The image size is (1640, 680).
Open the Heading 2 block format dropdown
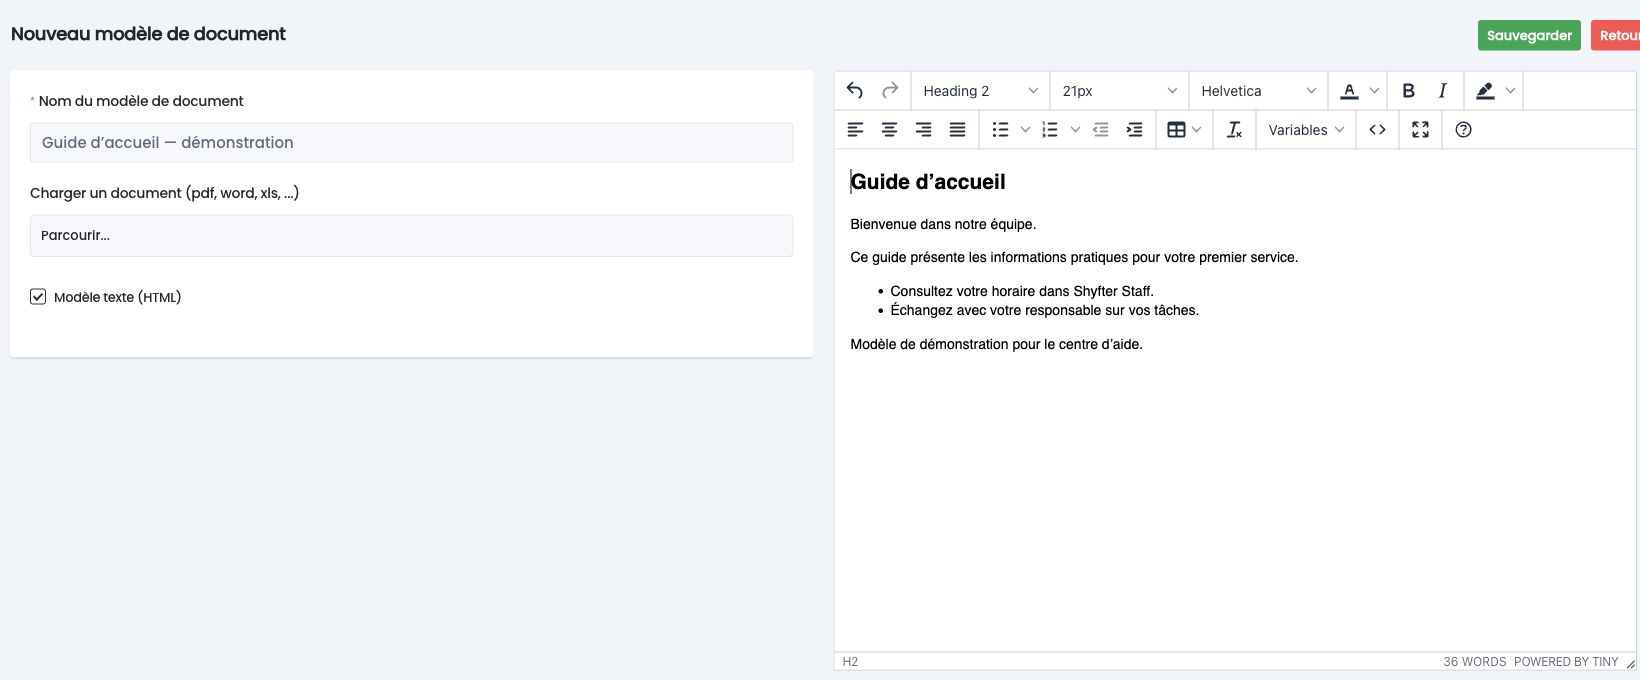tap(981, 90)
